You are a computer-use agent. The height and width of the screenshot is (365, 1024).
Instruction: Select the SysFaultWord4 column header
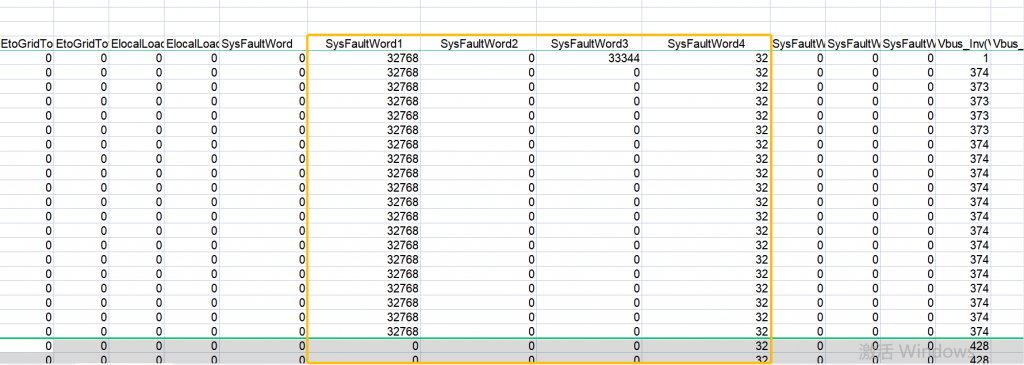point(706,44)
